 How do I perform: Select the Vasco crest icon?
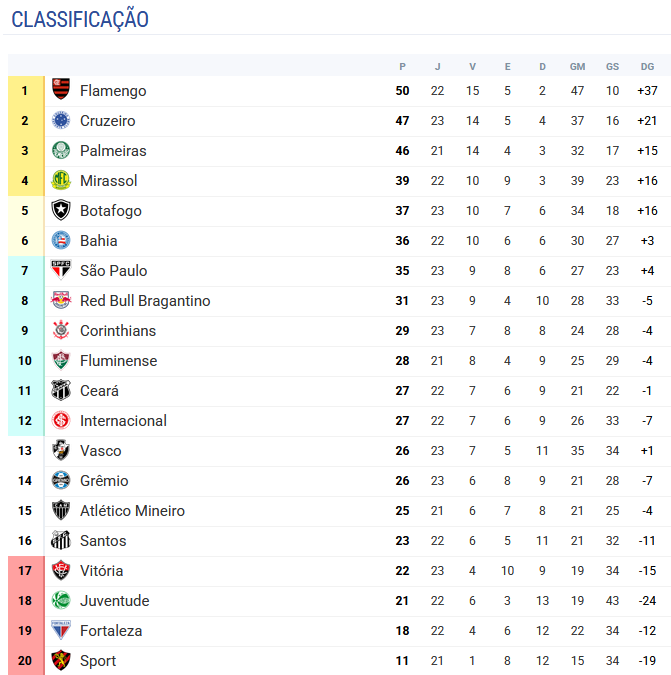click(x=62, y=451)
